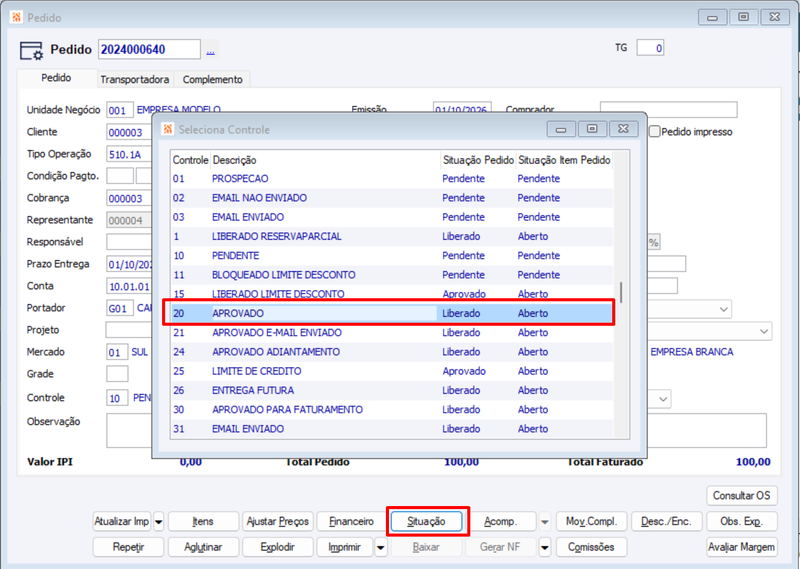Select row 24 APROVADO ADIANTAMENTO

pos(392,352)
